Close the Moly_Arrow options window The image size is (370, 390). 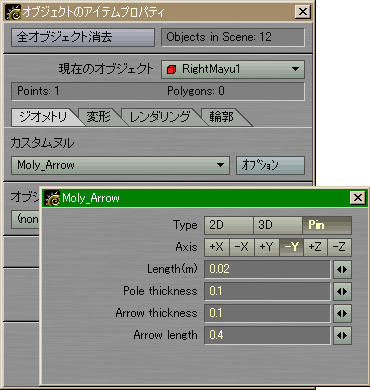click(358, 198)
